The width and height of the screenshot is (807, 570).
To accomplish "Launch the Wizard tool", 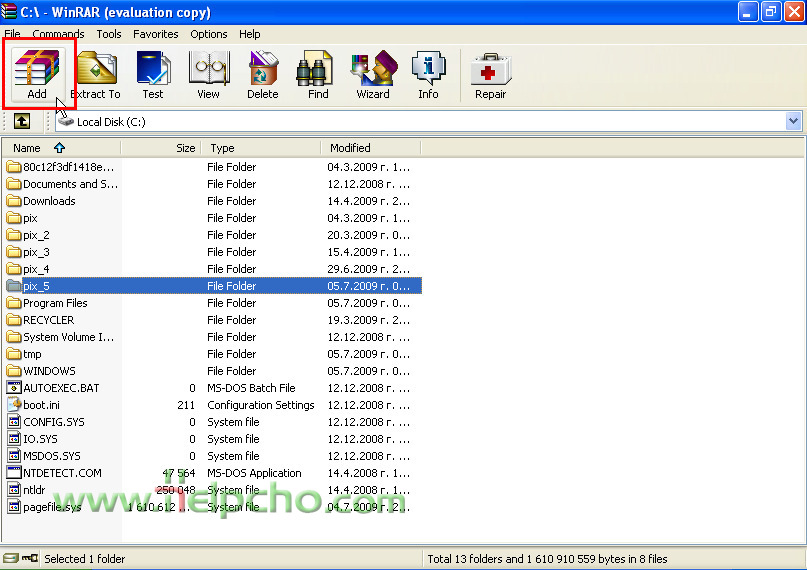I will (x=373, y=75).
